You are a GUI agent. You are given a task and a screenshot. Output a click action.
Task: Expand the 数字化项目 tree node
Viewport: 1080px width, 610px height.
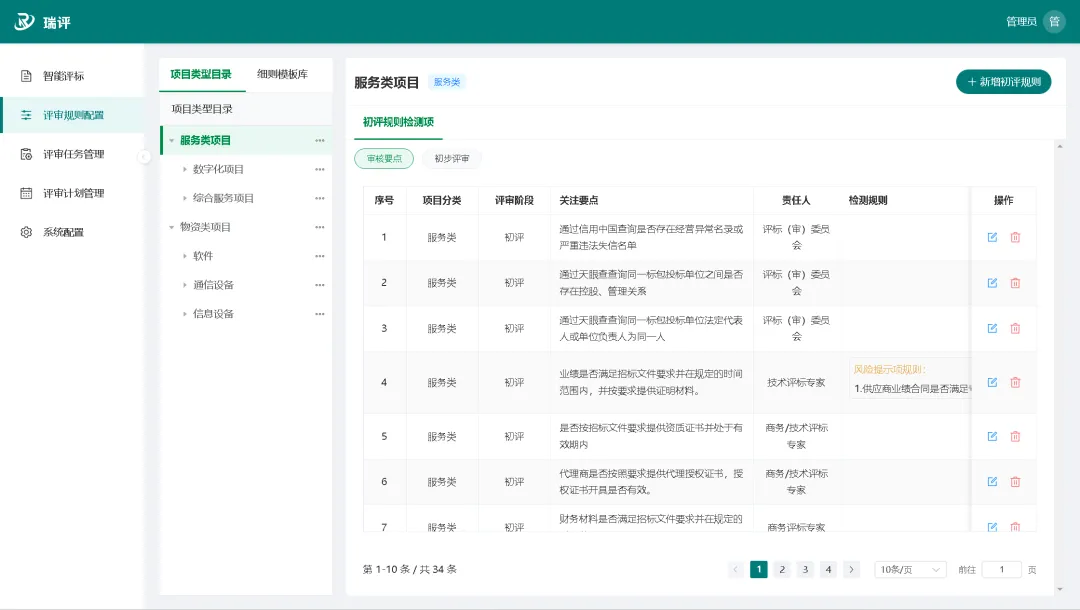(185, 169)
